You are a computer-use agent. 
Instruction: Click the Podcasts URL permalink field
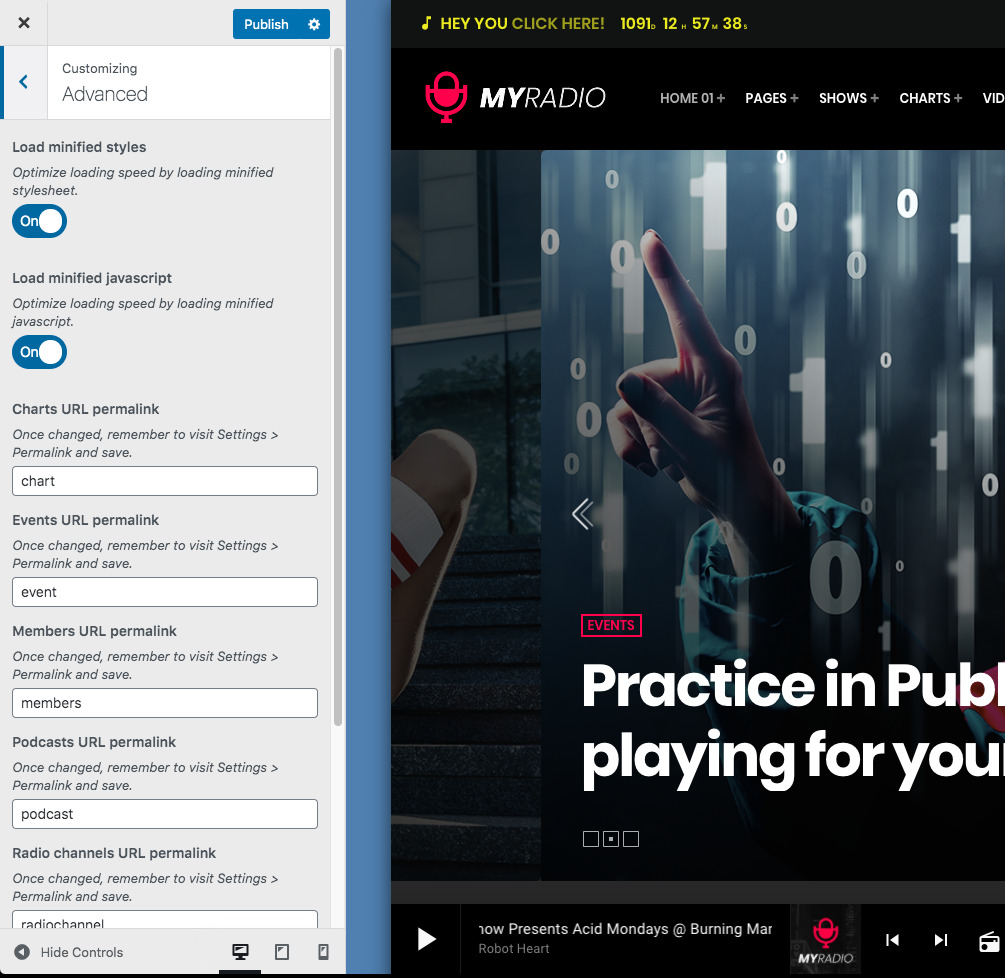[165, 813]
